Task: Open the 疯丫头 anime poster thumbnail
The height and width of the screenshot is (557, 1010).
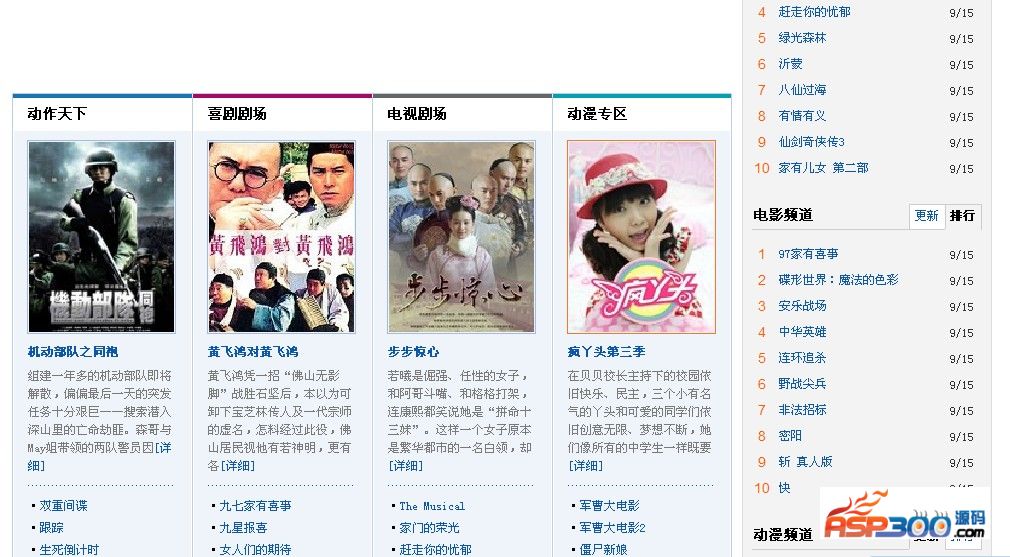Action: click(x=642, y=237)
